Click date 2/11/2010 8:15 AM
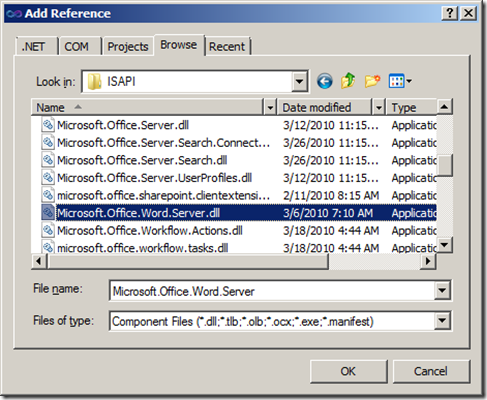The image size is (487, 400). click(x=331, y=195)
